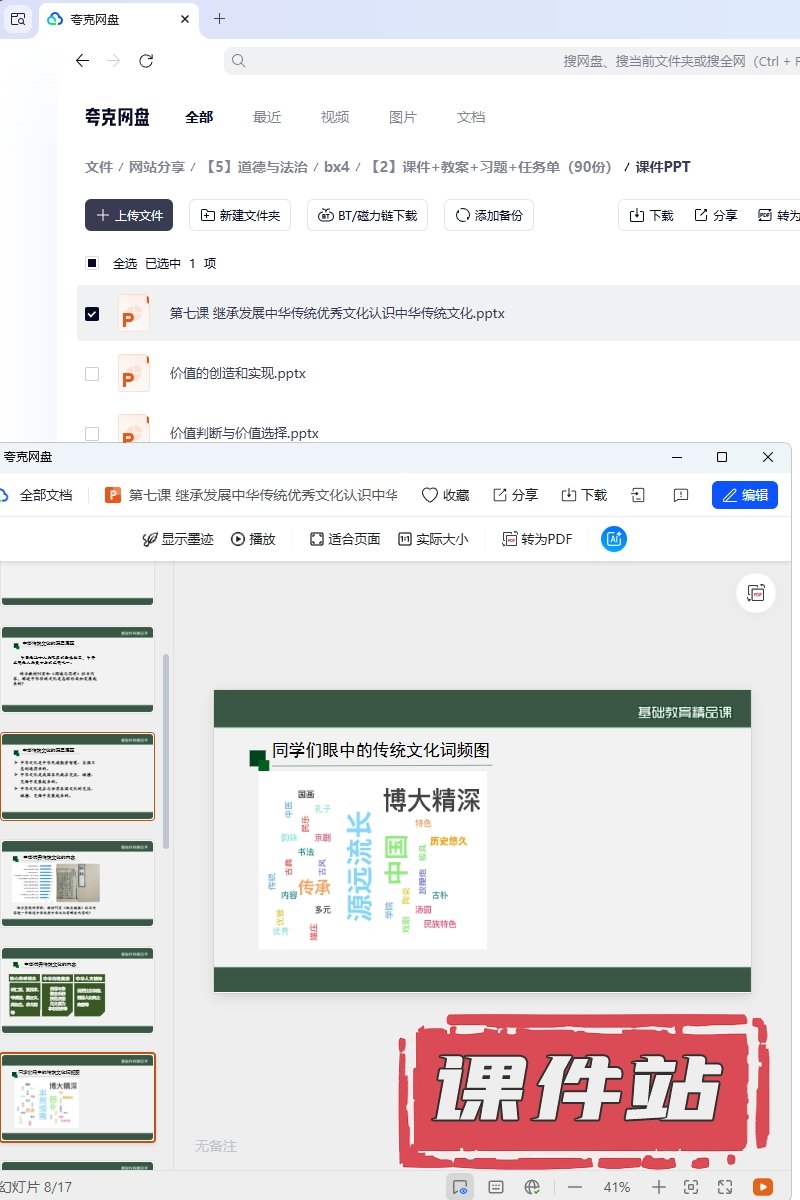Image resolution: width=800 pixels, height=1200 pixels.
Task: Open the 图片 tab
Action: 403,117
